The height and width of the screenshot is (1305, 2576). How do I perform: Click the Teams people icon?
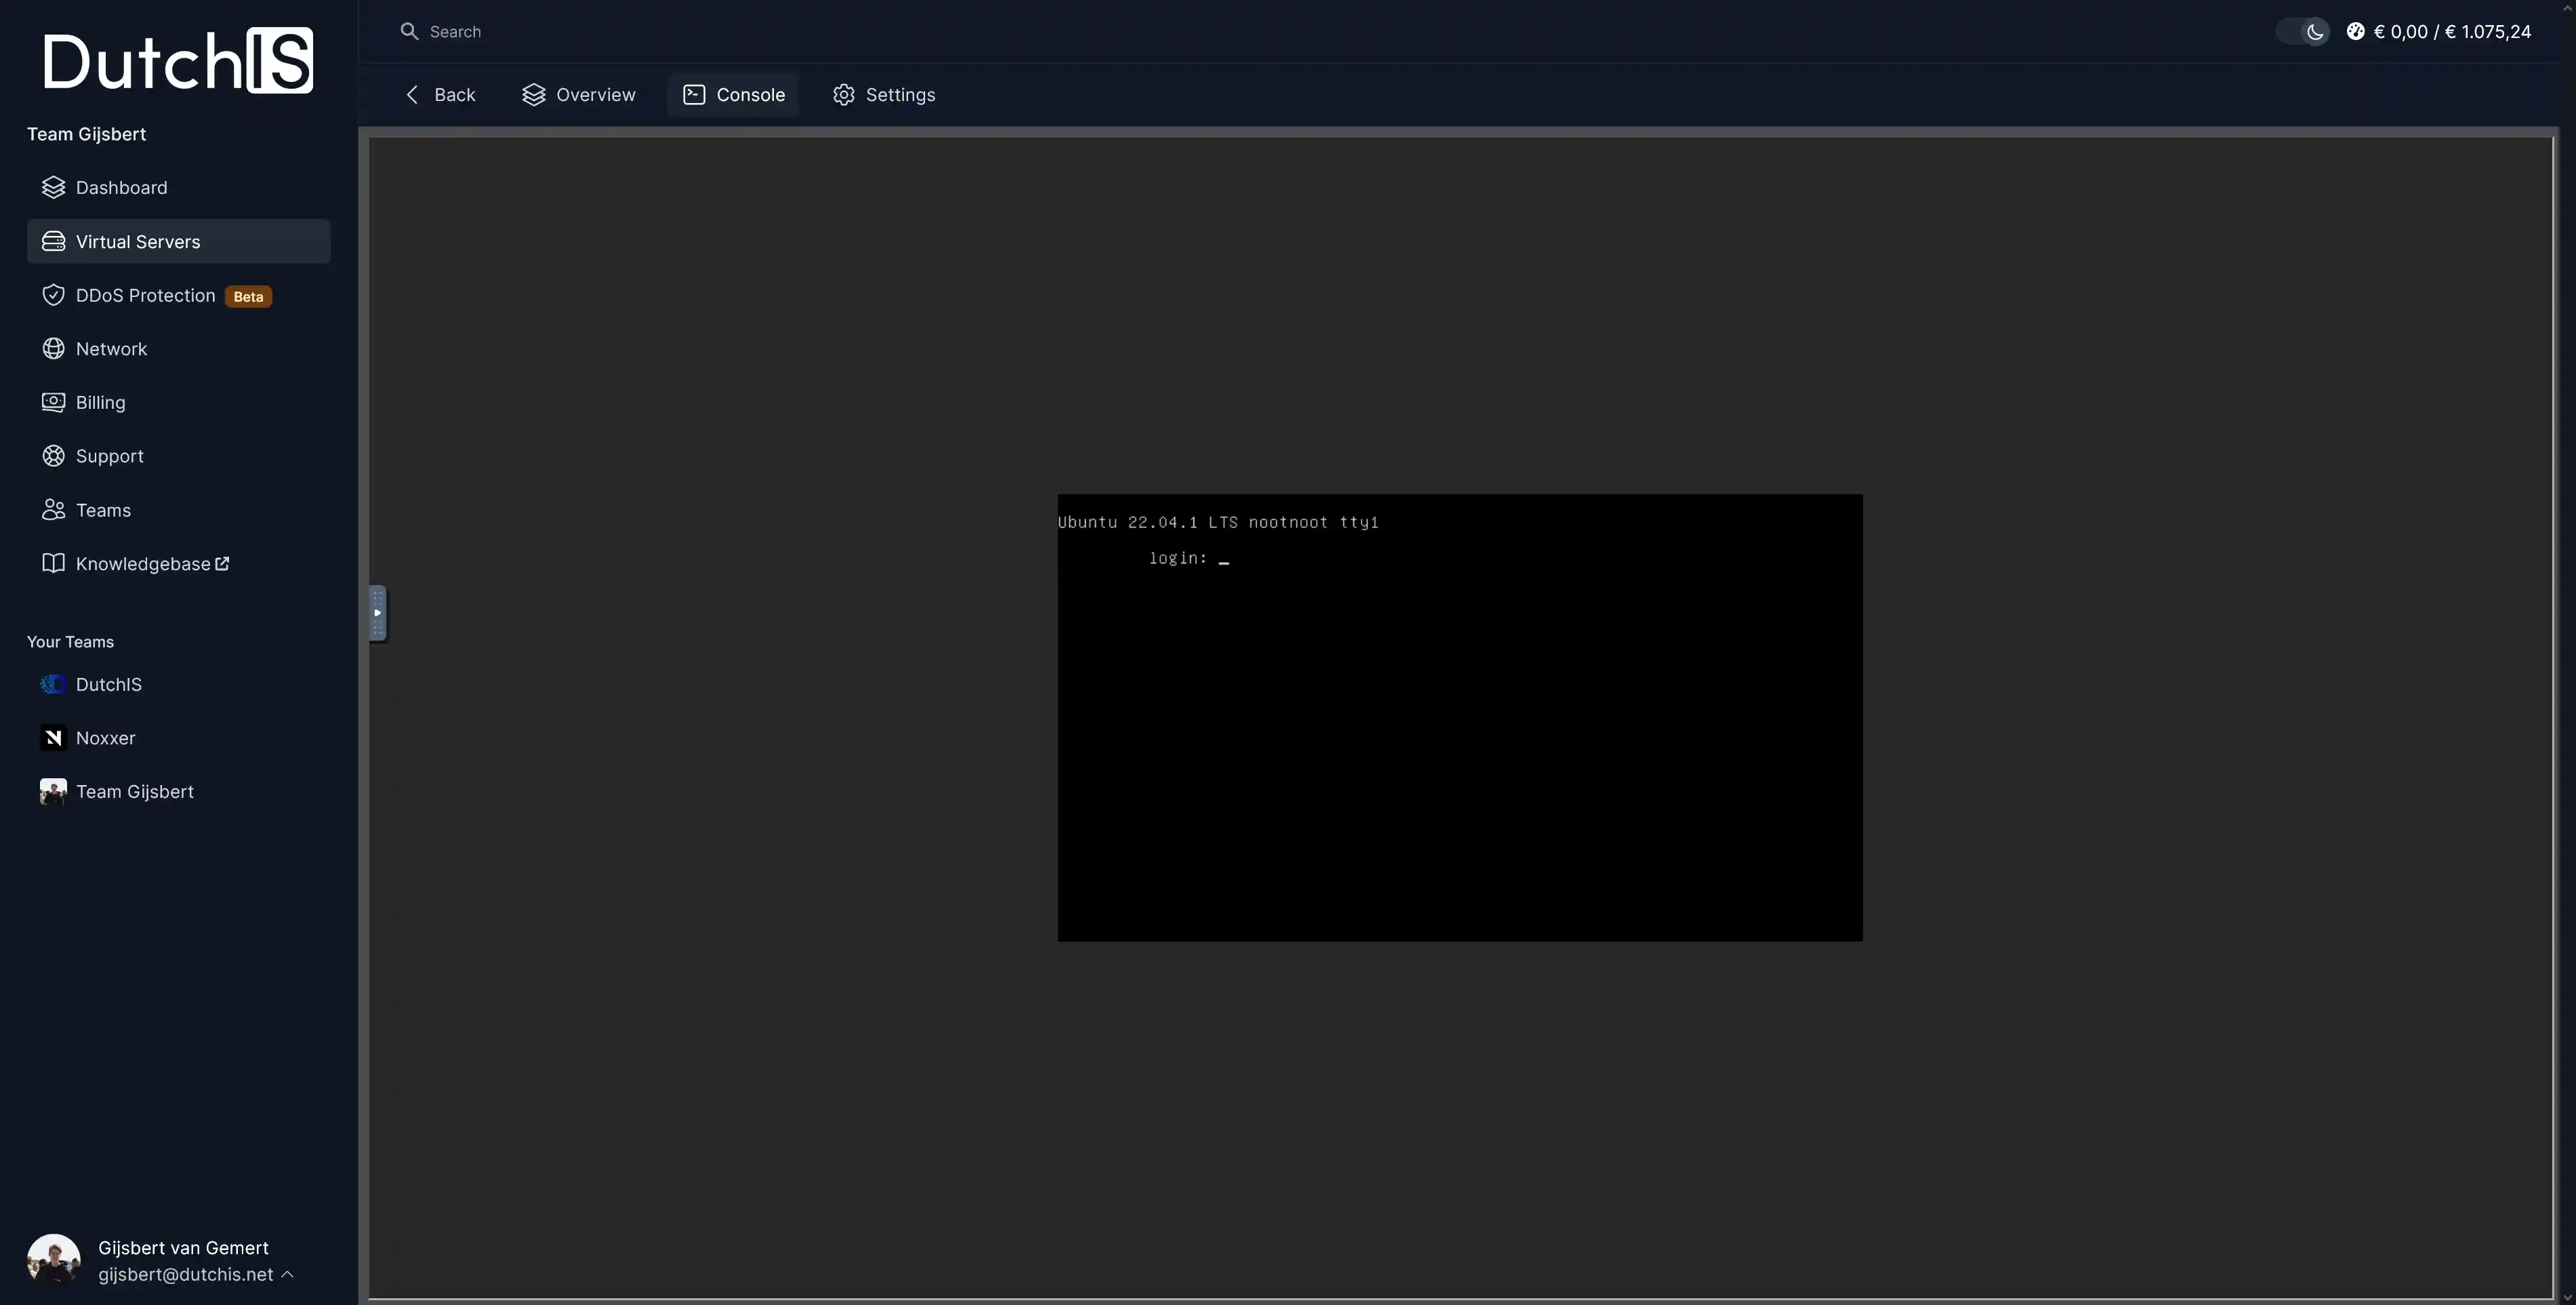pos(53,510)
